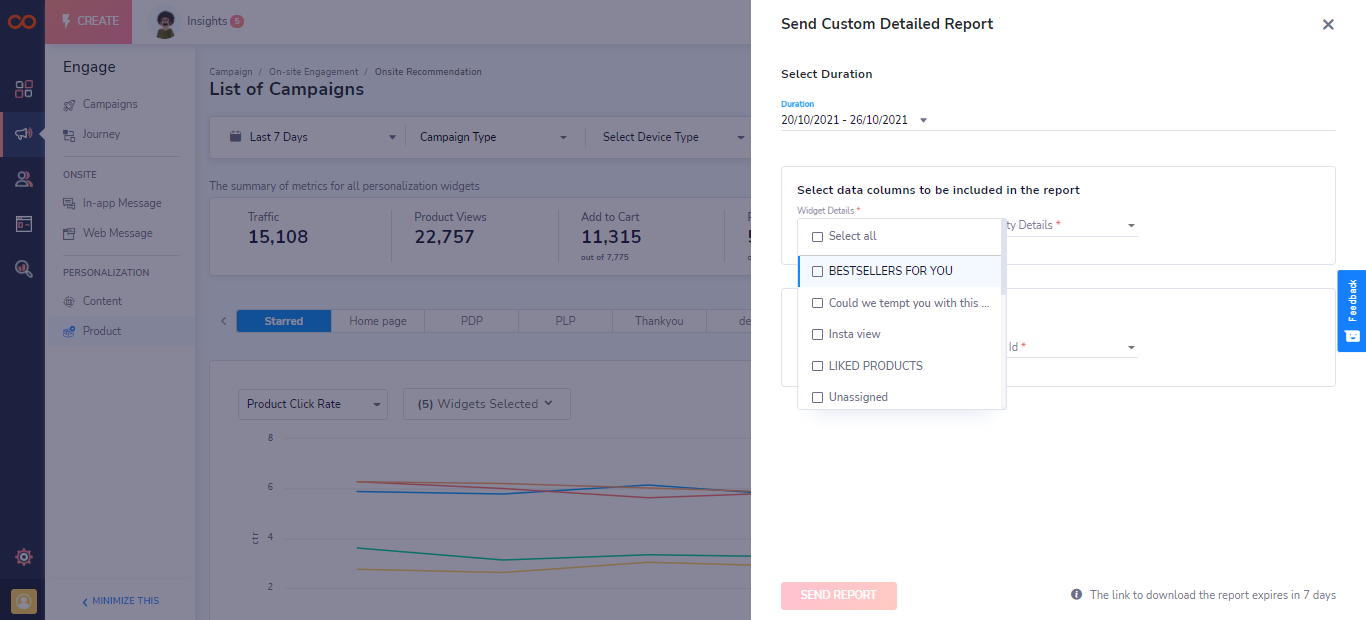Open the Product Click Rate dropdown

click(x=313, y=404)
